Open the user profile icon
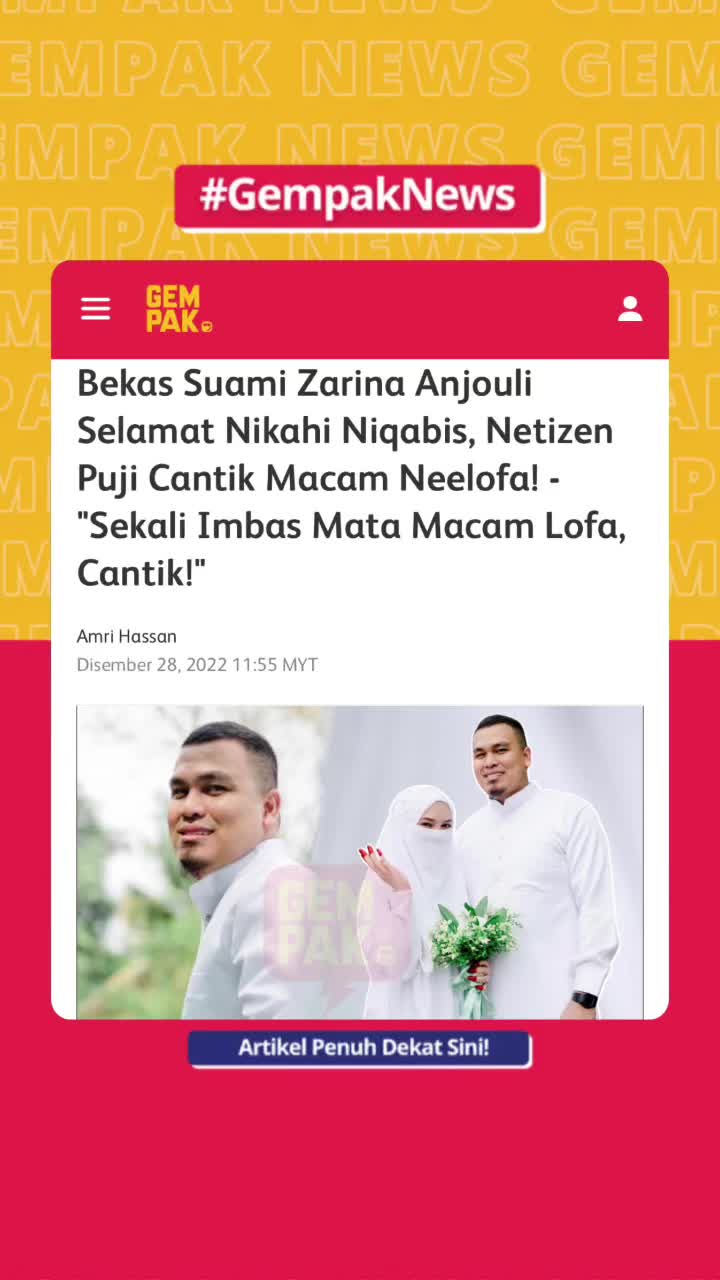 point(630,309)
